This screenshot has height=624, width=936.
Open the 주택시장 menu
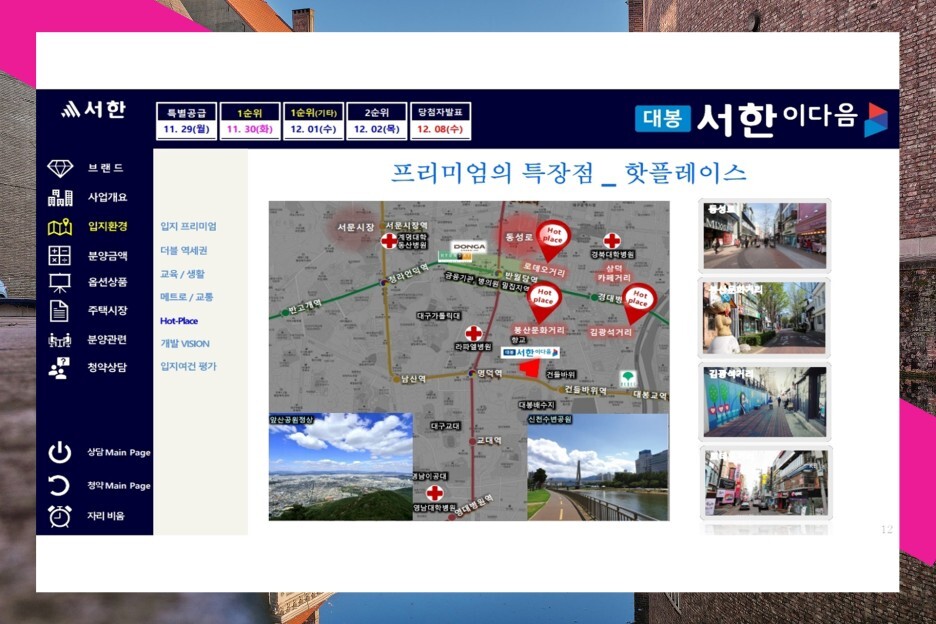pos(107,311)
